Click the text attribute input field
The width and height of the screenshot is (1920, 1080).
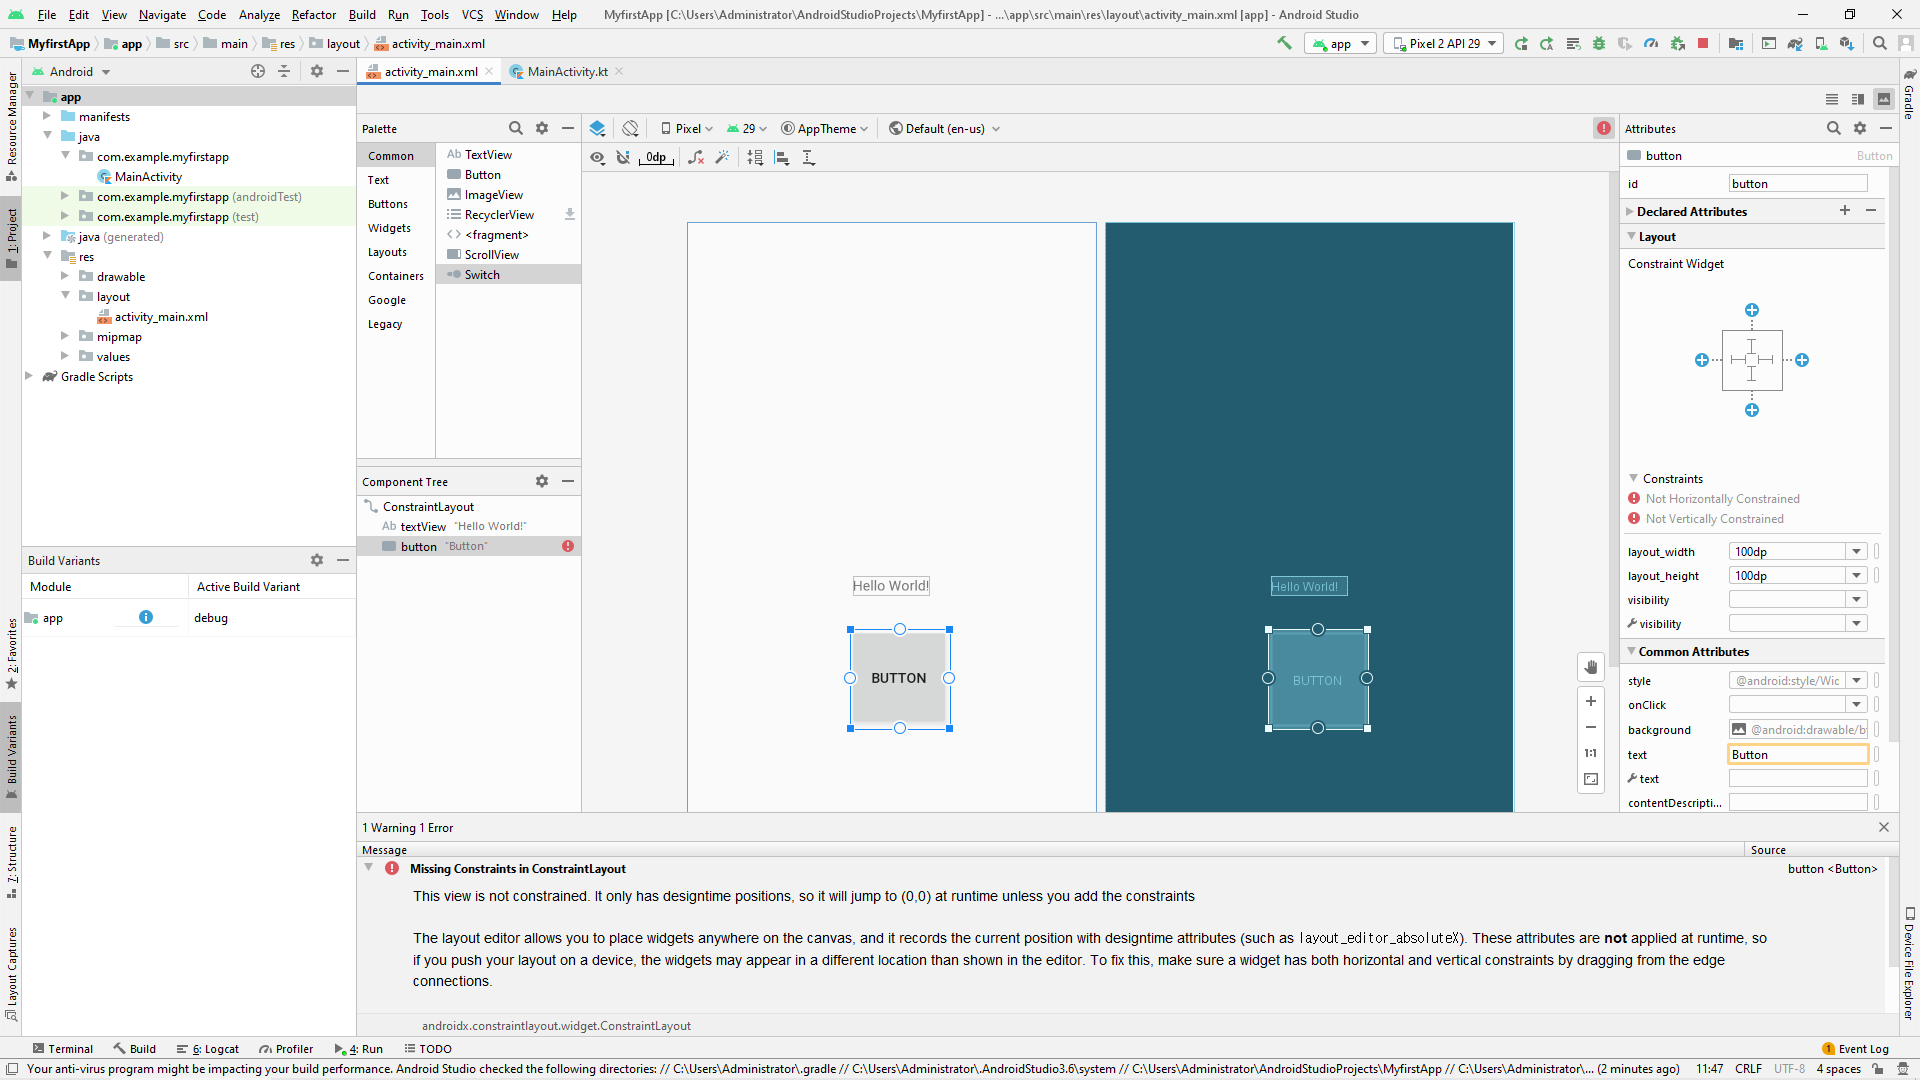1797,755
